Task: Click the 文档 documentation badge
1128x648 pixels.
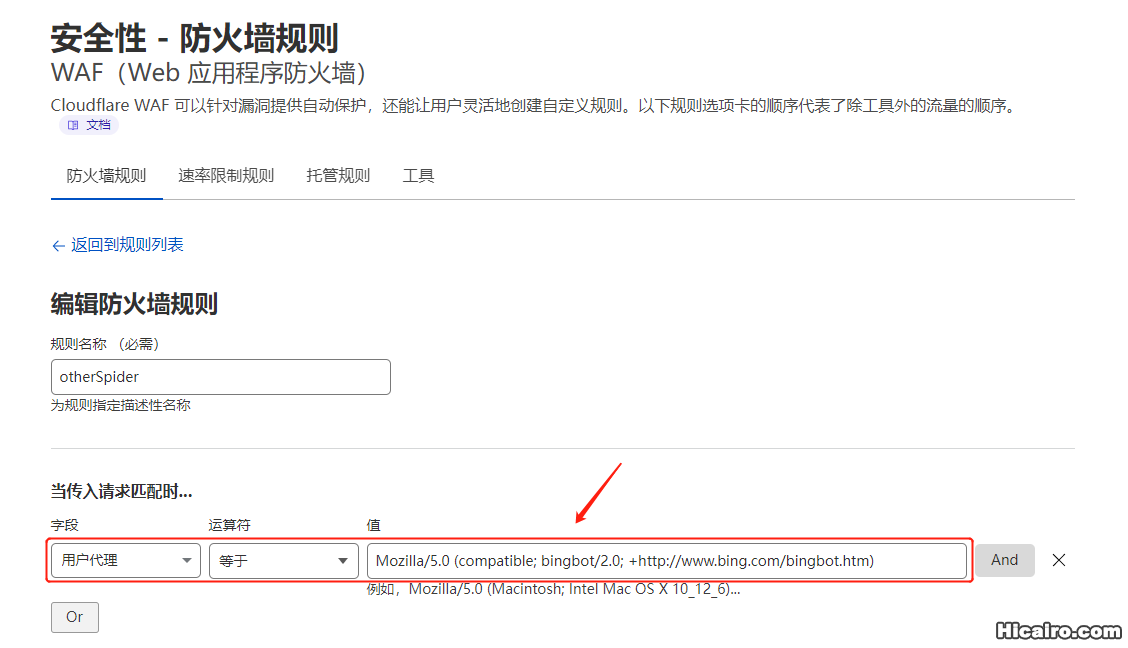Action: click(x=88, y=124)
